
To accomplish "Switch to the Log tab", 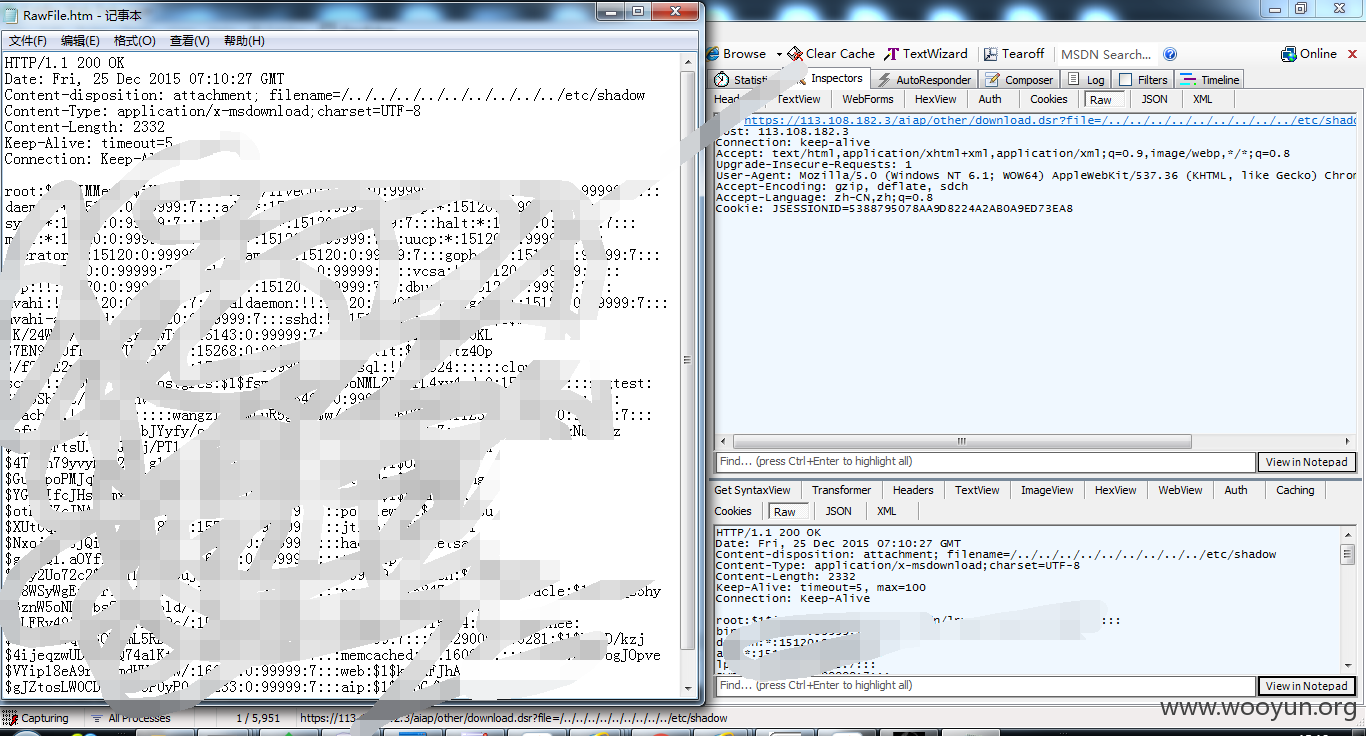I will tap(1086, 80).
